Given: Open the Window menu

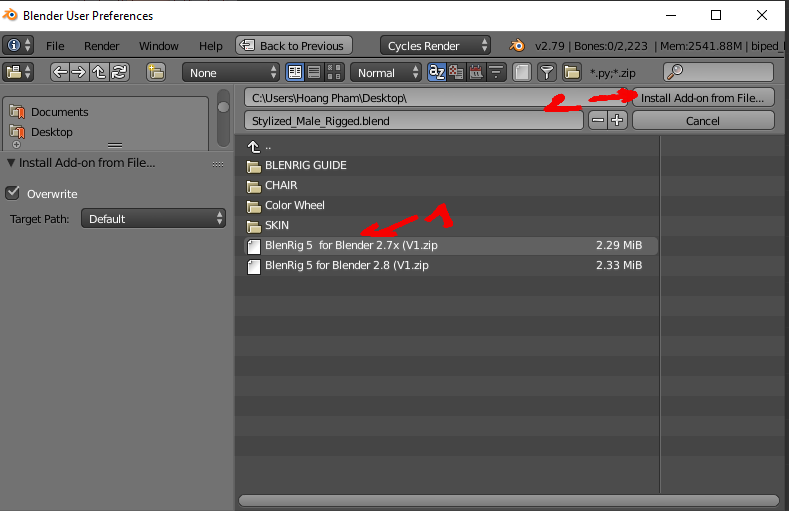Looking at the screenshot, I should (159, 46).
